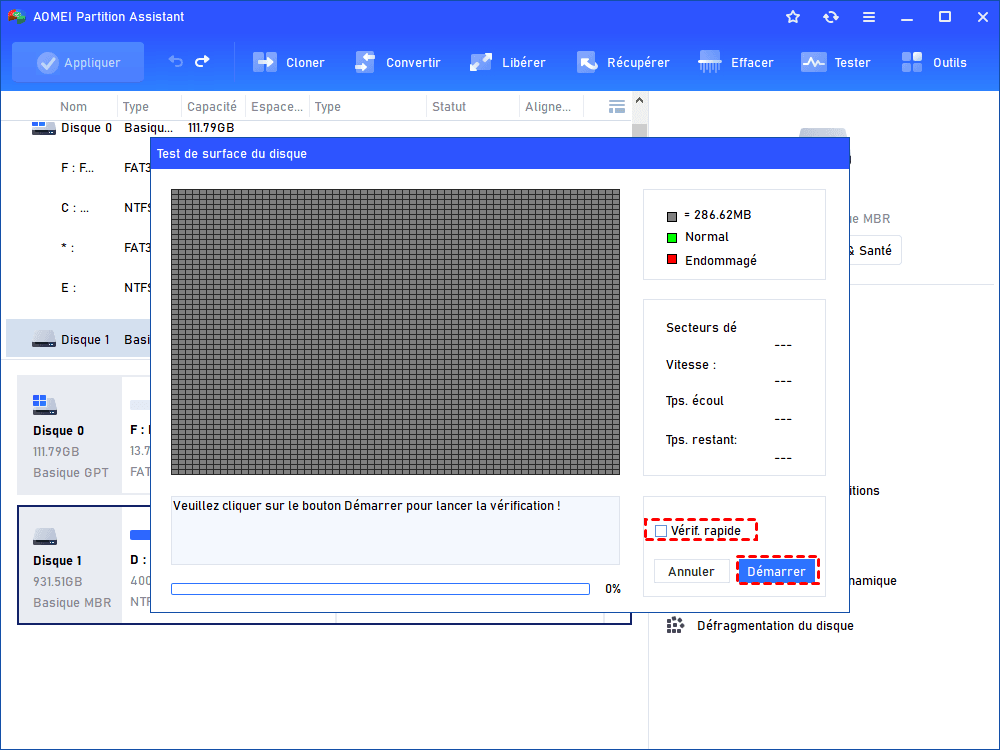Select the Libérer toolbar icon

tap(481, 62)
